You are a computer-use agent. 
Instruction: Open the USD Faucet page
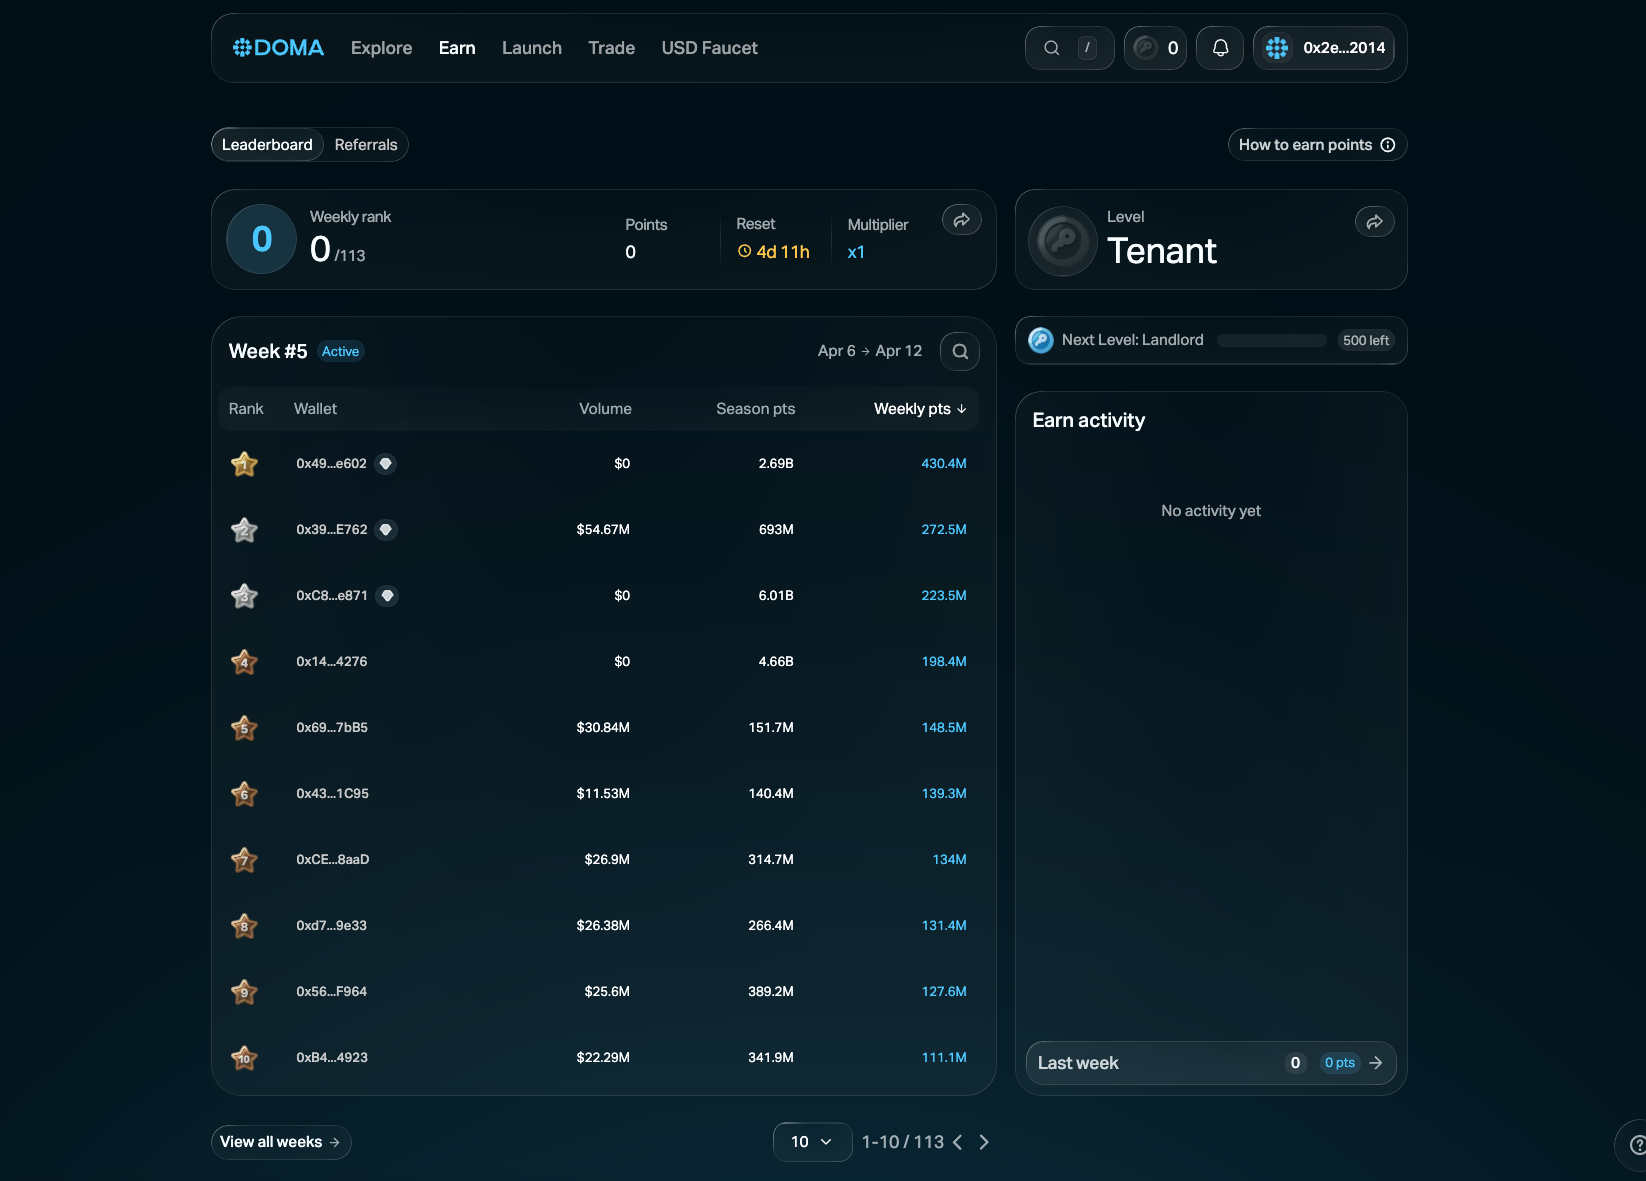709,48
